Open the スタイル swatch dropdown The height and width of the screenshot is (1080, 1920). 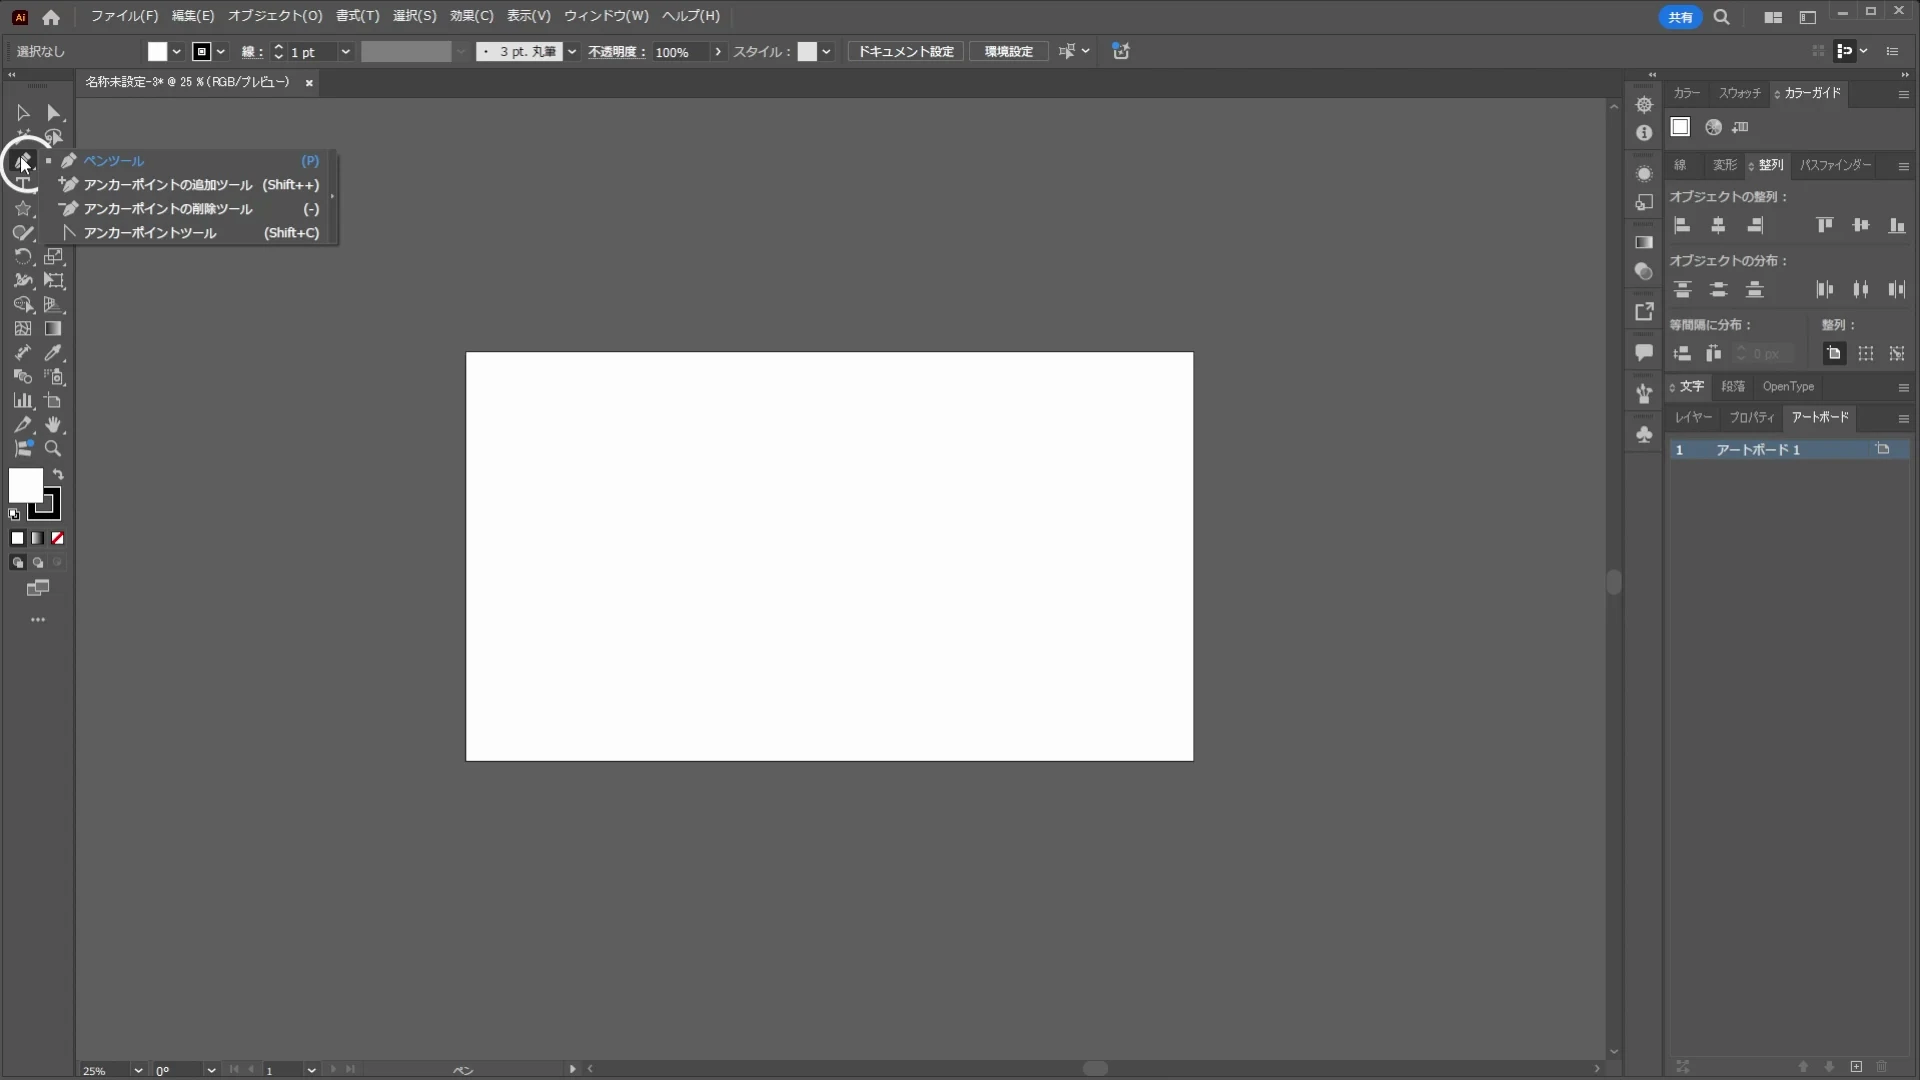click(x=826, y=52)
